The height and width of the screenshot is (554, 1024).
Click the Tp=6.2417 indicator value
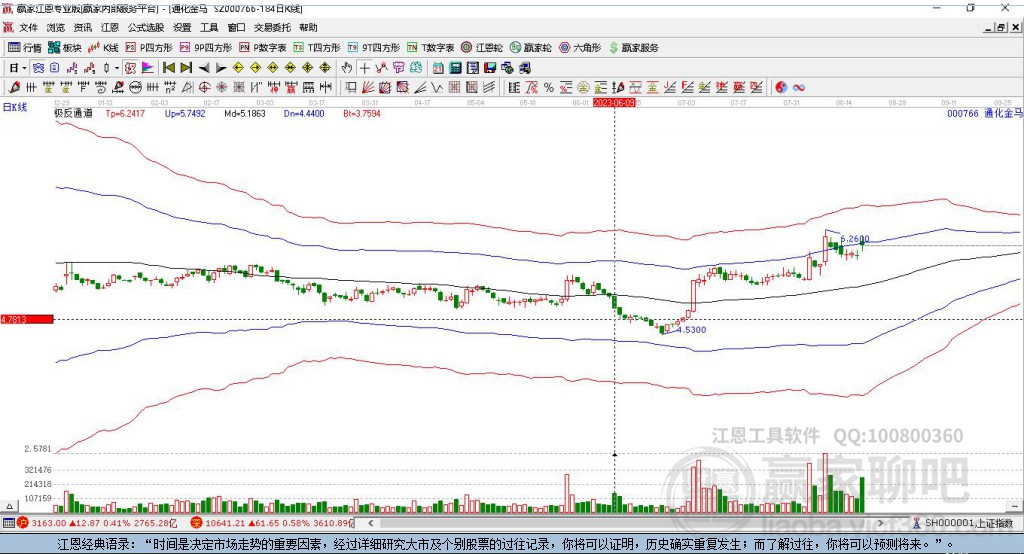click(x=125, y=113)
